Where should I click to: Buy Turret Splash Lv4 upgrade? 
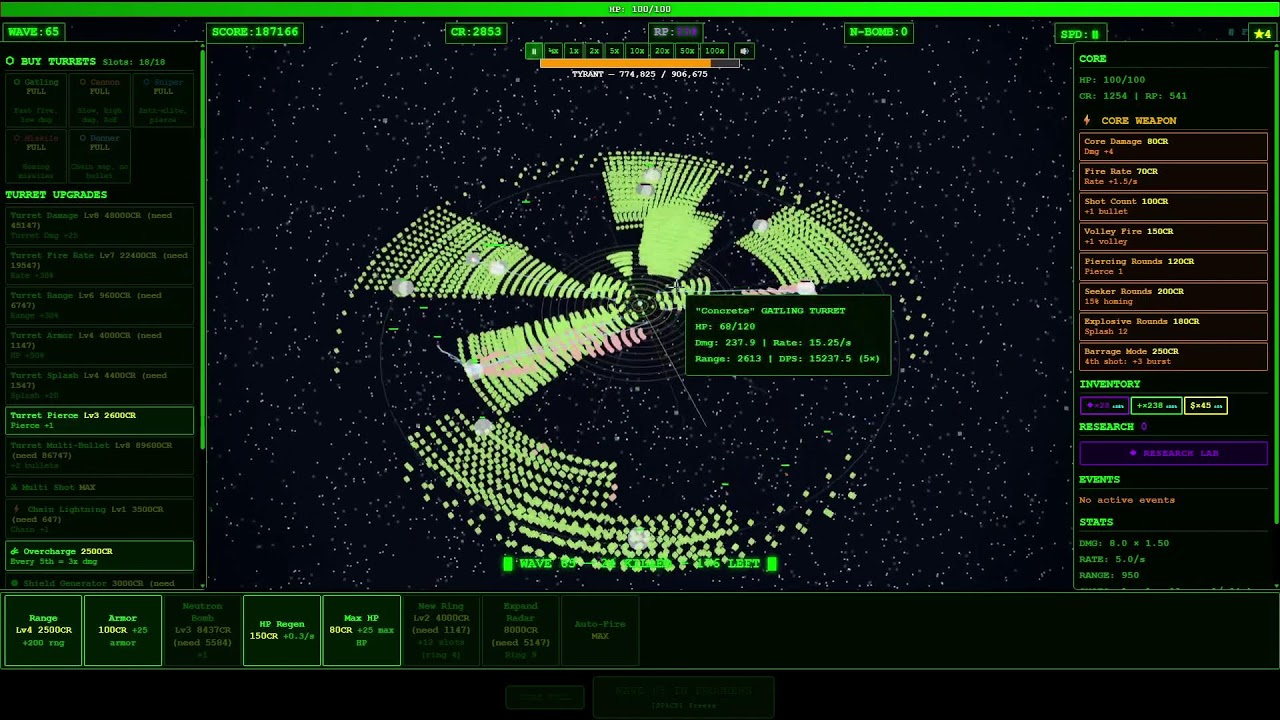pos(99,385)
